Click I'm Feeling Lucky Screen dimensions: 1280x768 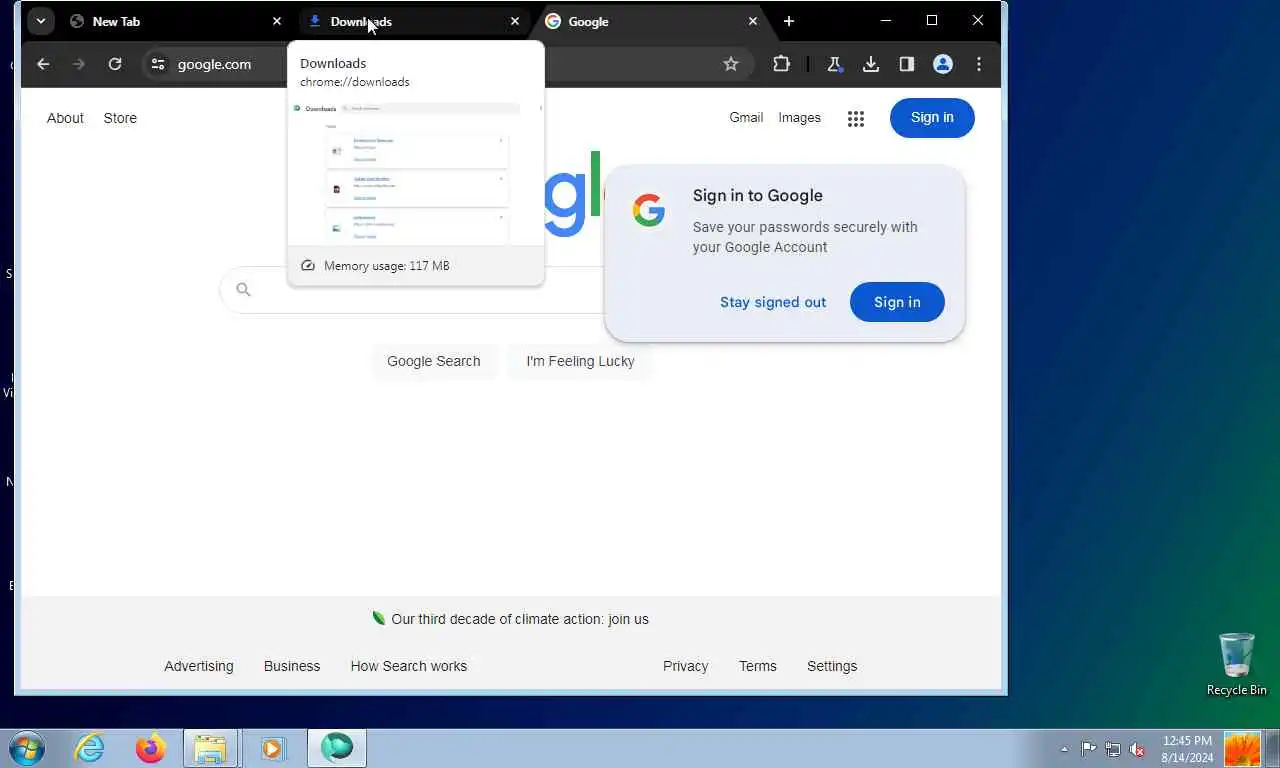click(x=580, y=361)
